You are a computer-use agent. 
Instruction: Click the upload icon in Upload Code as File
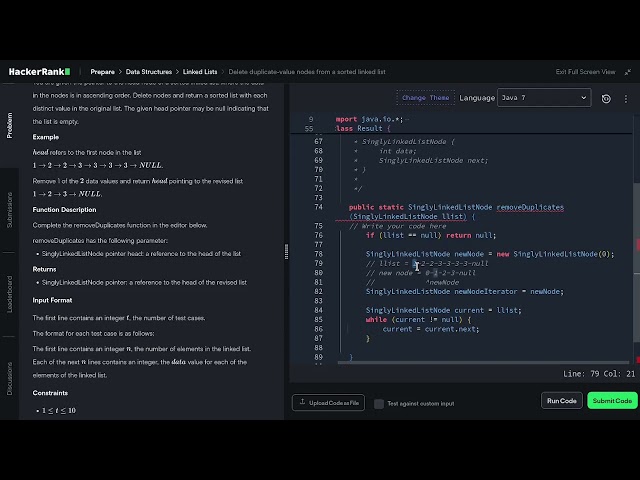tap(302, 402)
